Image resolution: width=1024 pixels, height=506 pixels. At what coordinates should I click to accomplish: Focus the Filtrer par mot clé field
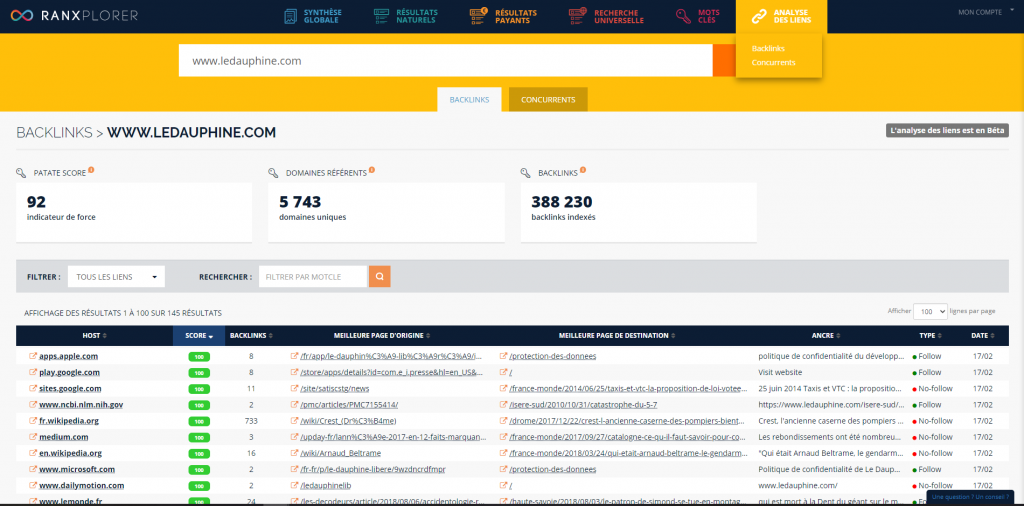click(313, 277)
